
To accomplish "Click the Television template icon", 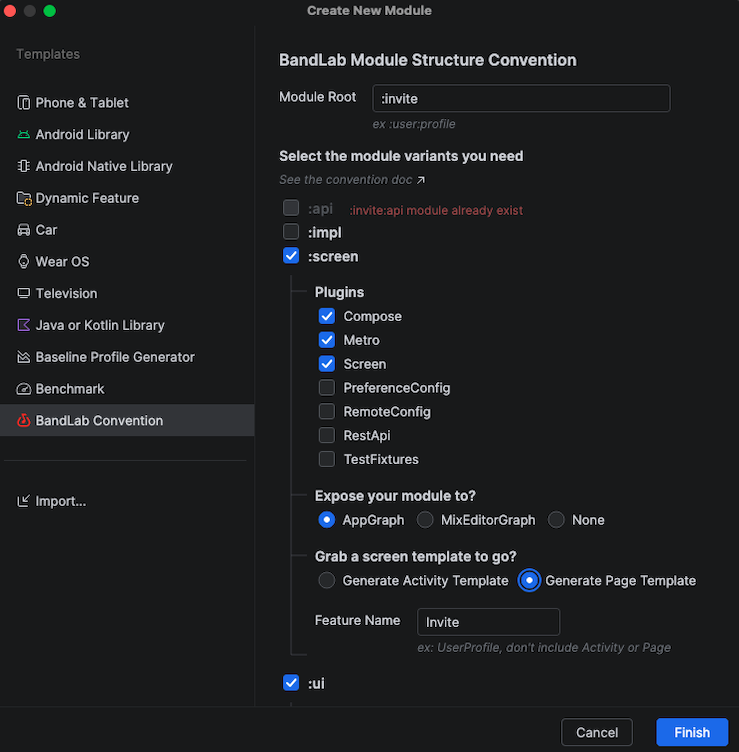I will point(24,294).
